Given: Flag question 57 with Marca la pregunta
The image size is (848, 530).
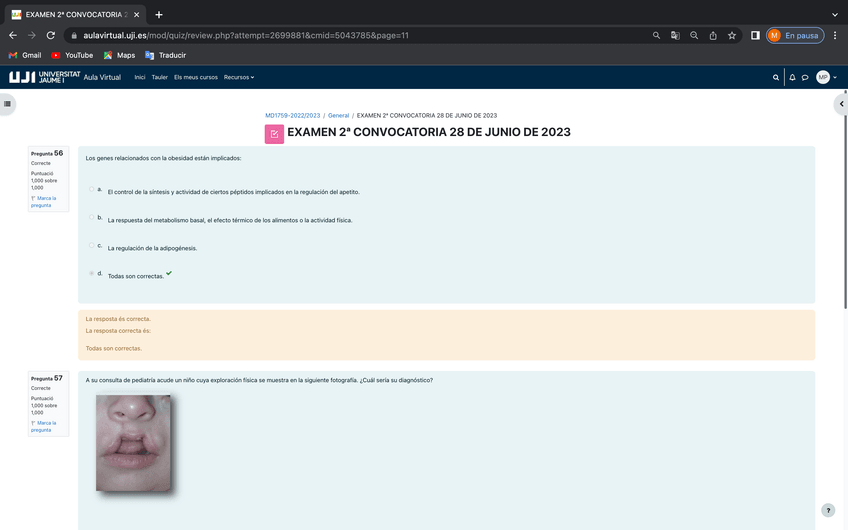Looking at the screenshot, I should 43,426.
